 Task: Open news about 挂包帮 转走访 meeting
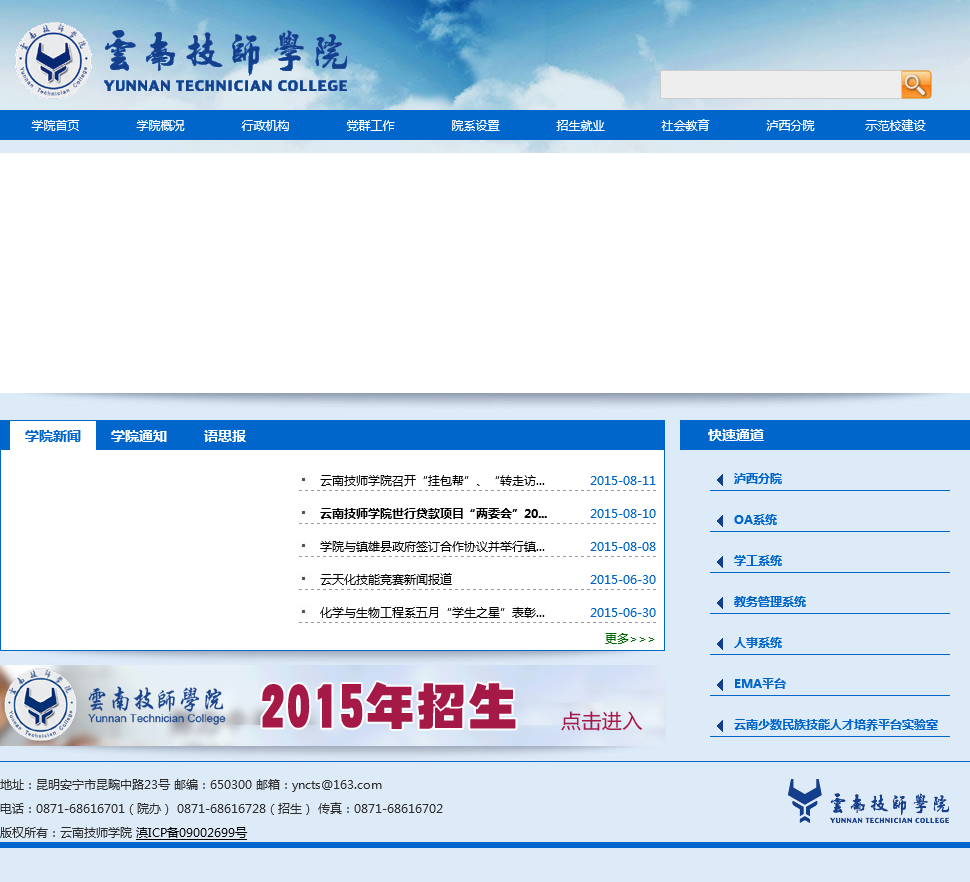pos(432,481)
